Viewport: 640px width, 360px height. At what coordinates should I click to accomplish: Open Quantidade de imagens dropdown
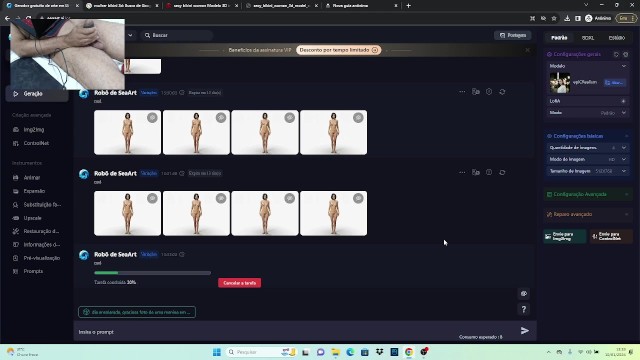pos(588,147)
